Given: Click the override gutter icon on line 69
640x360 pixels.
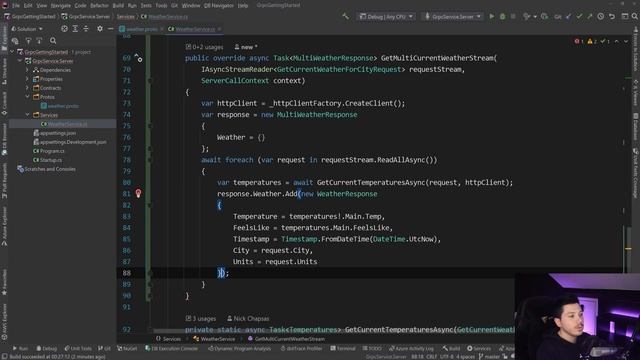Looking at the screenshot, I should coord(138,58).
